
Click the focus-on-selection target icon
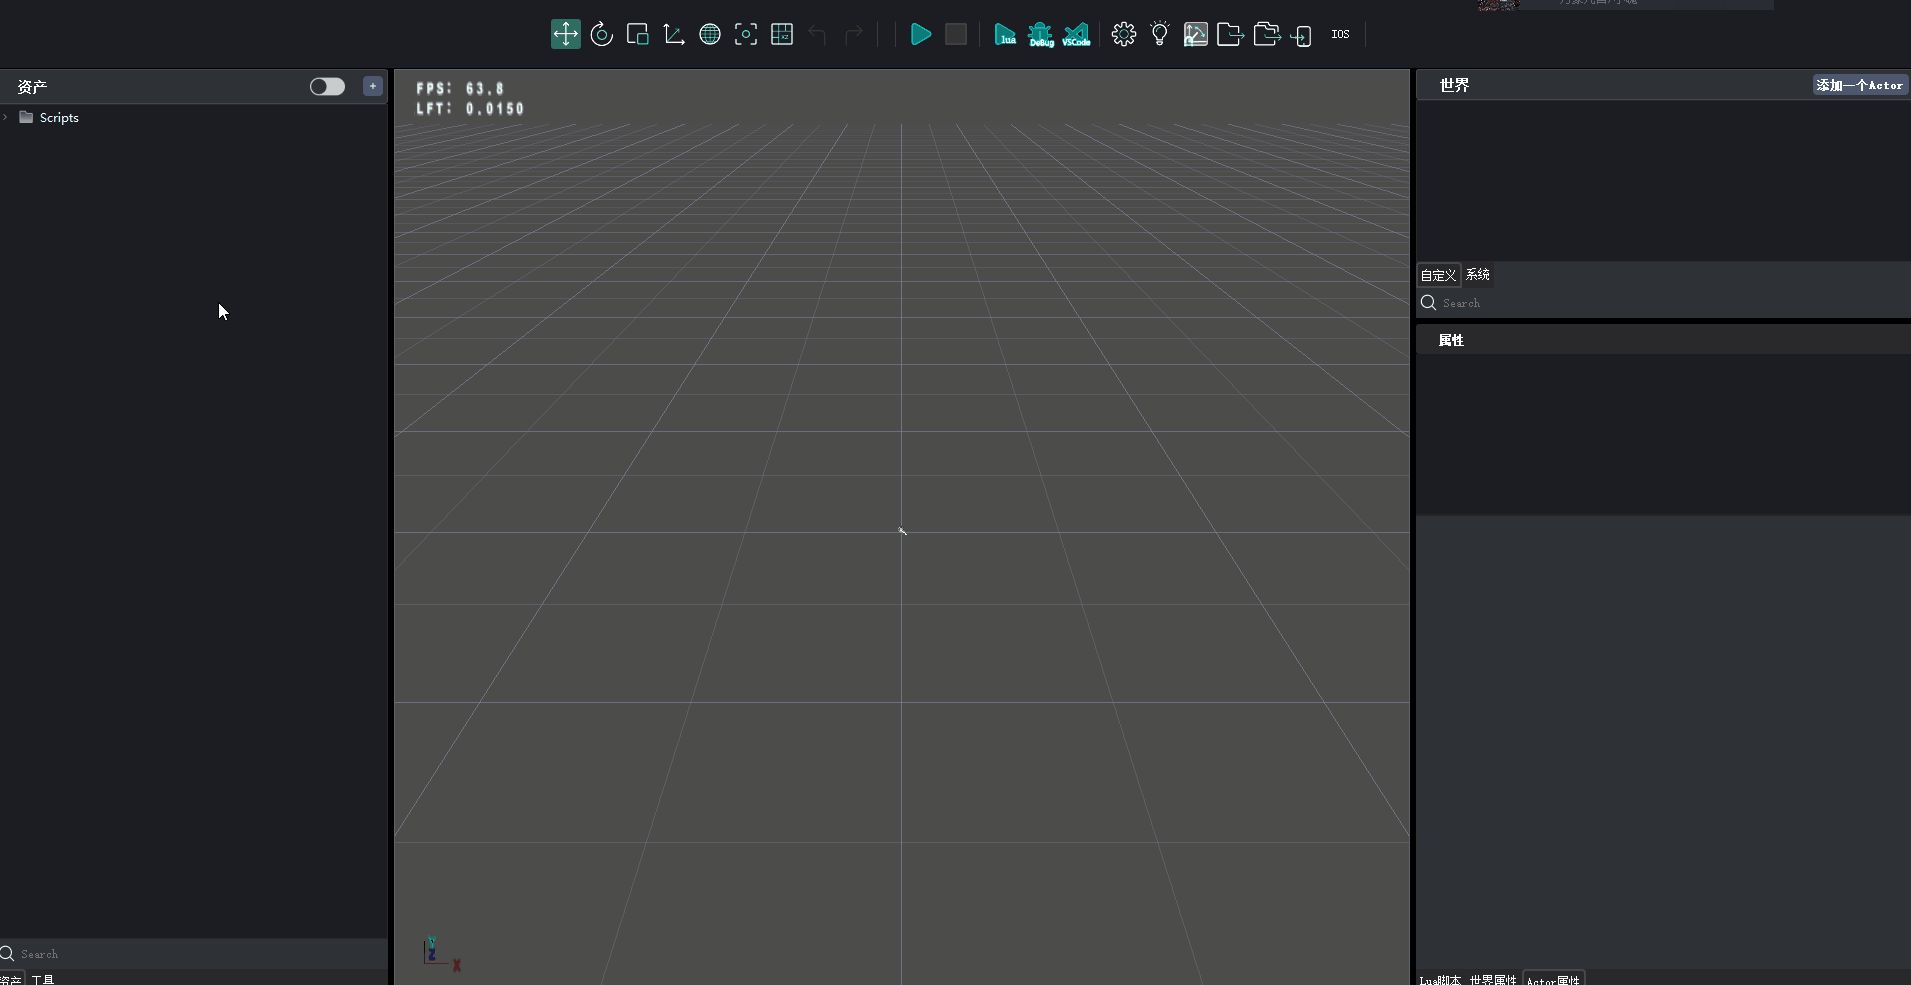pos(746,34)
